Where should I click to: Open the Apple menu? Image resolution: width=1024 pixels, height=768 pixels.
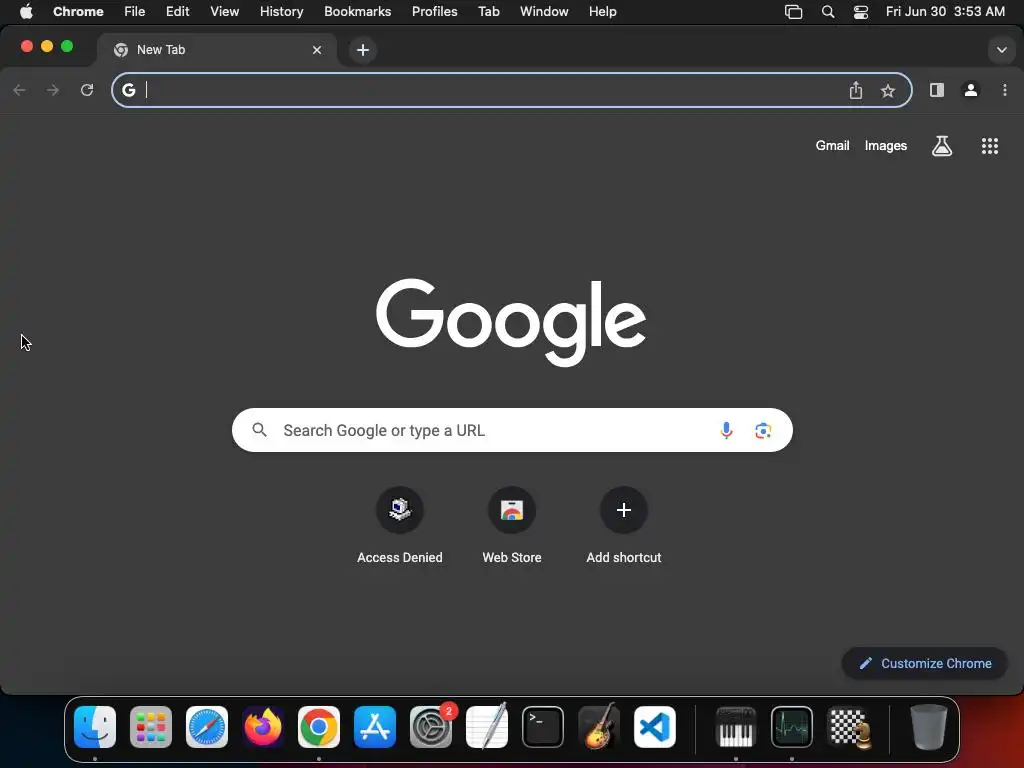(x=26, y=12)
